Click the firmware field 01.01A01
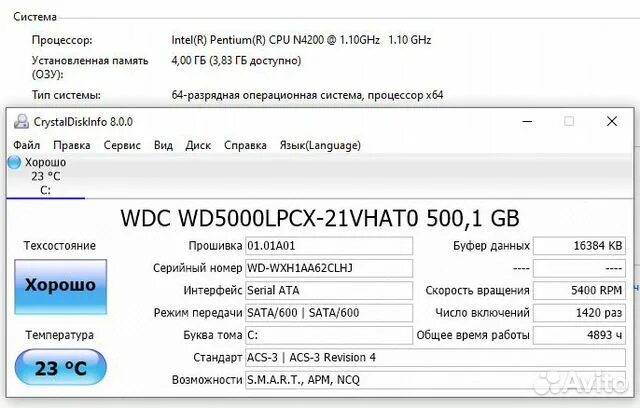This screenshot has width=640, height=408. pyautogui.click(x=329, y=246)
